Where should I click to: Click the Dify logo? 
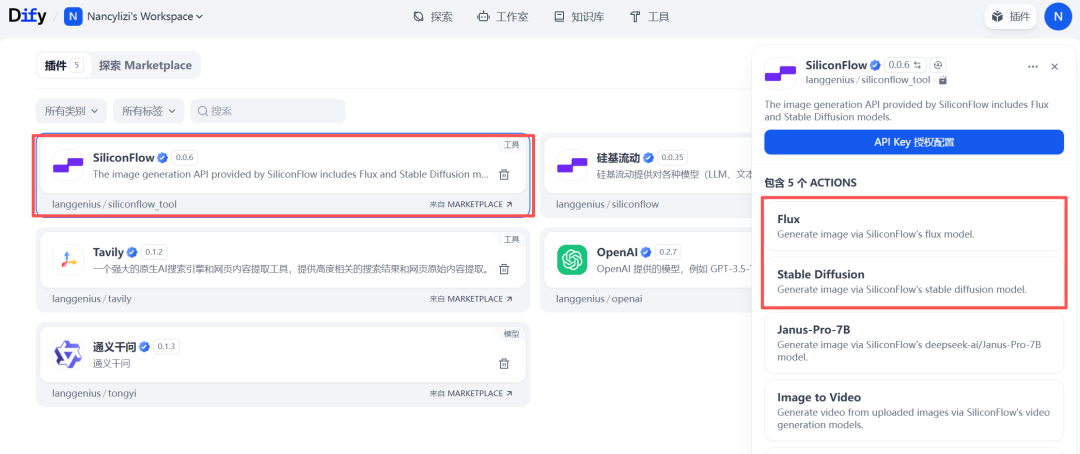click(28, 16)
